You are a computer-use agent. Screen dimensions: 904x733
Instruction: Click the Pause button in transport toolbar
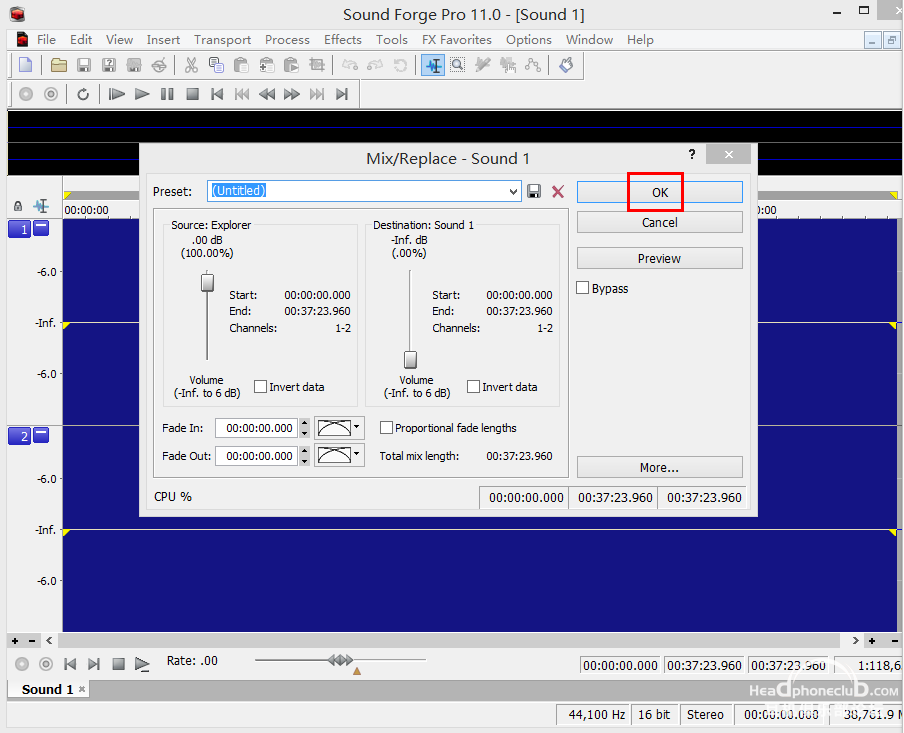tap(167, 94)
